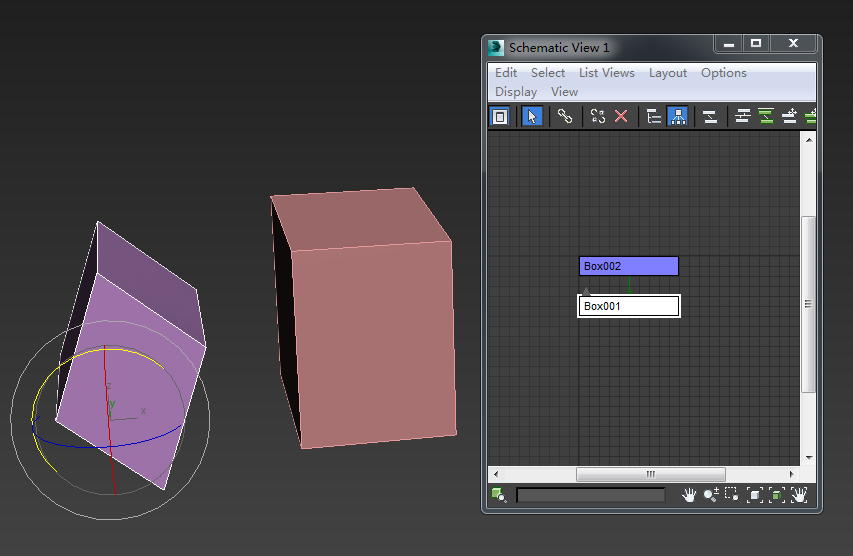Click the Schematic View window icon
This screenshot has height=556, width=853.
tap(496, 48)
